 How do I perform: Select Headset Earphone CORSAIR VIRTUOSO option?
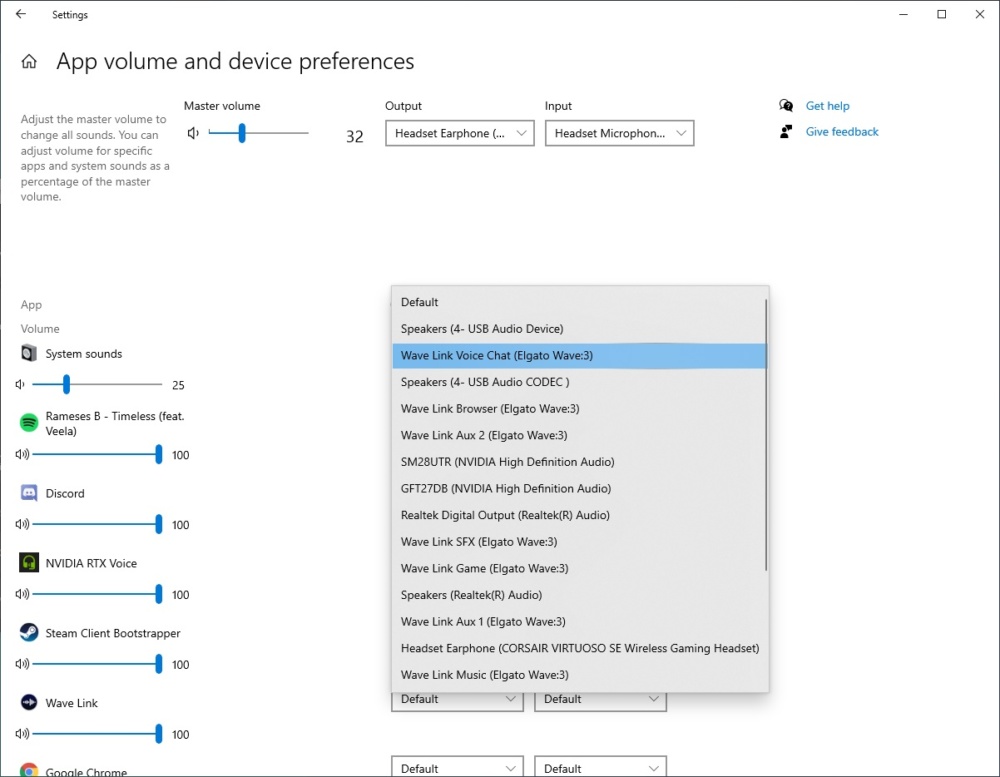click(x=579, y=648)
